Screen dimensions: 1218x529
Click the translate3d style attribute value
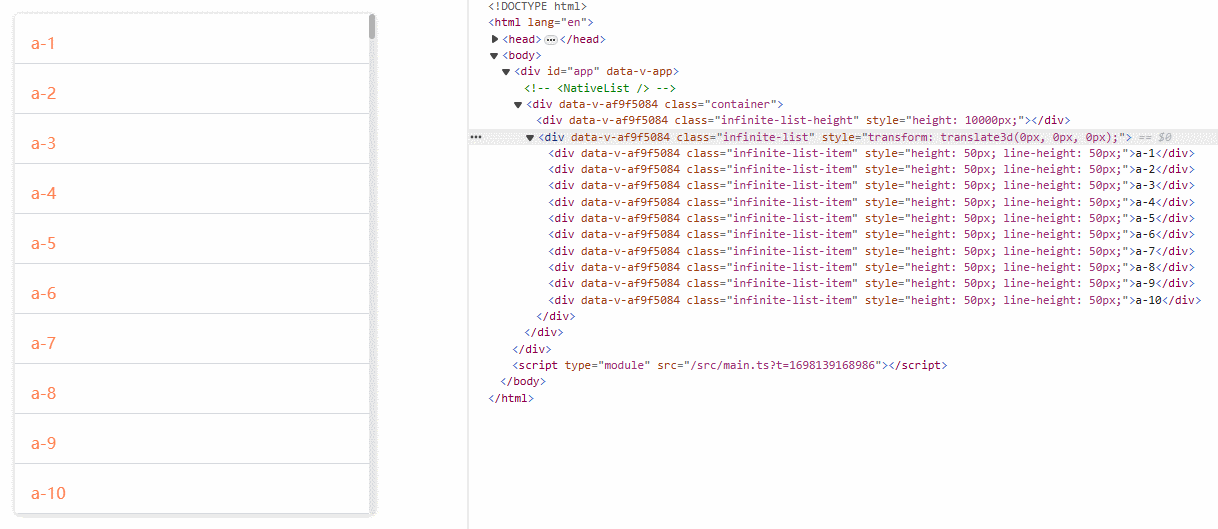(x=993, y=137)
